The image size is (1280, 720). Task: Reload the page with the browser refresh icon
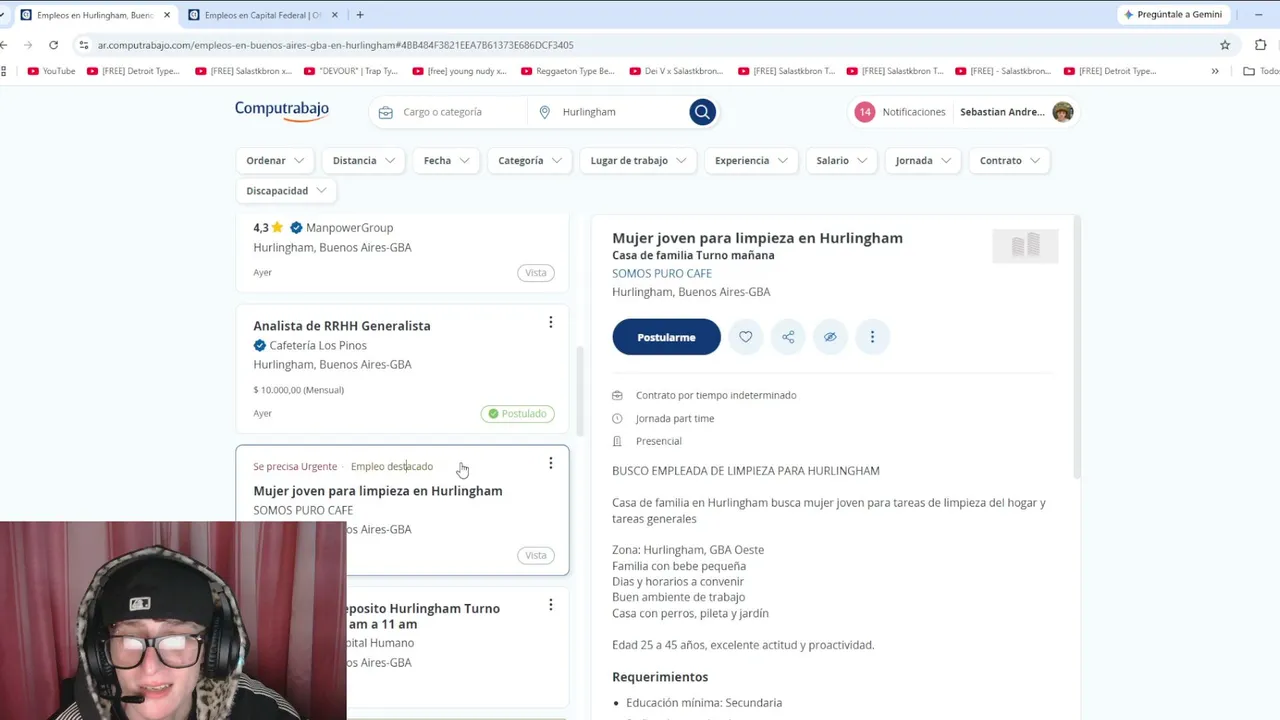click(53, 45)
